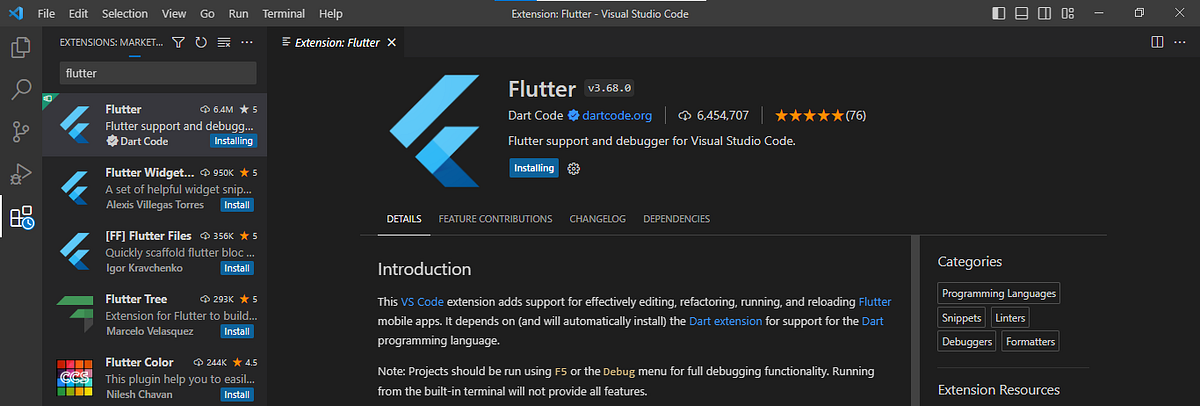Open the Dart programming language link
Image resolution: width=1200 pixels, height=406 pixels.
coord(872,321)
